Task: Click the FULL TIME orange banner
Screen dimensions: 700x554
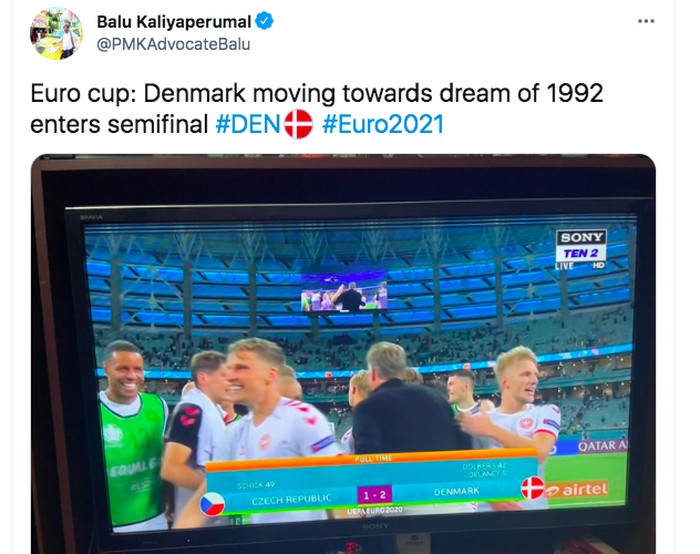Action: (372, 461)
